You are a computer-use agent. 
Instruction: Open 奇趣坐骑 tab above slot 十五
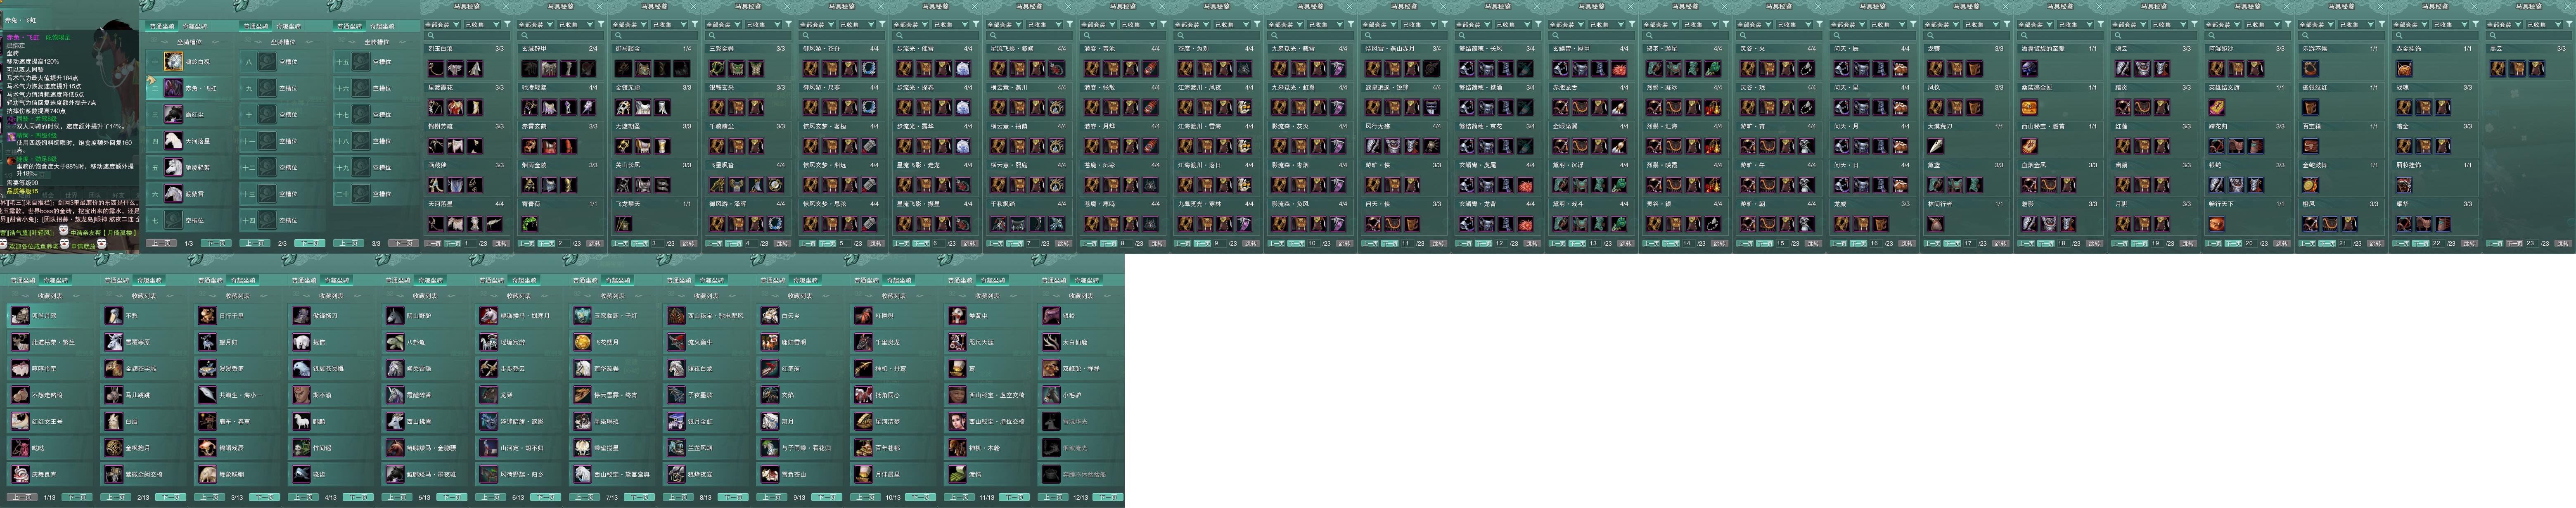[x=381, y=26]
